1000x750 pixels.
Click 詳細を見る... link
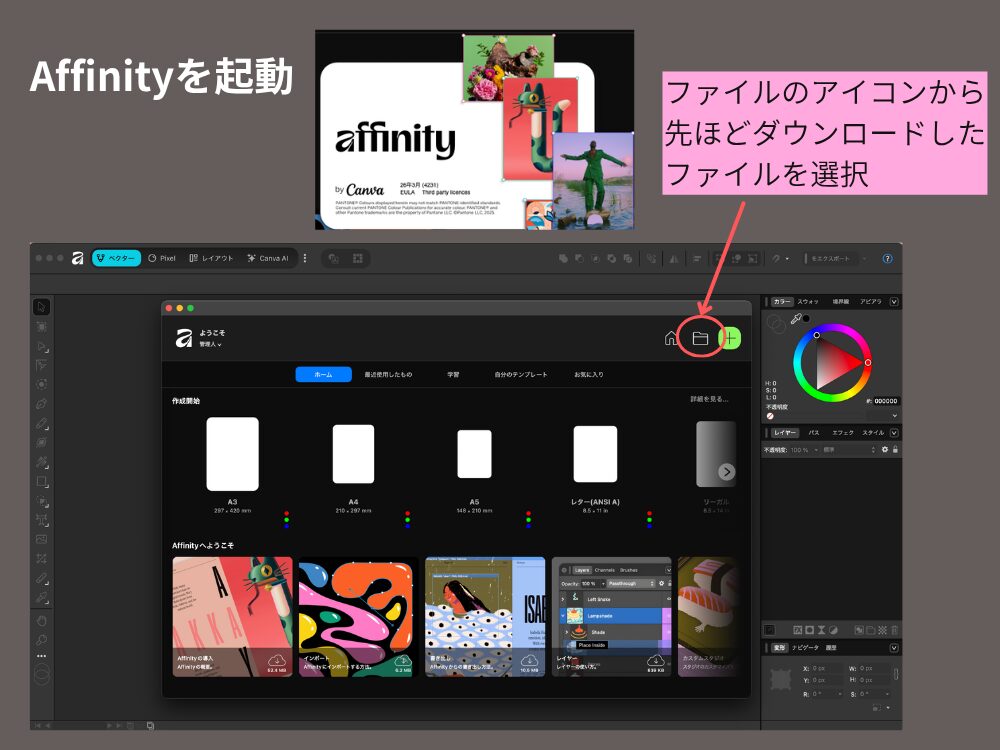709,399
